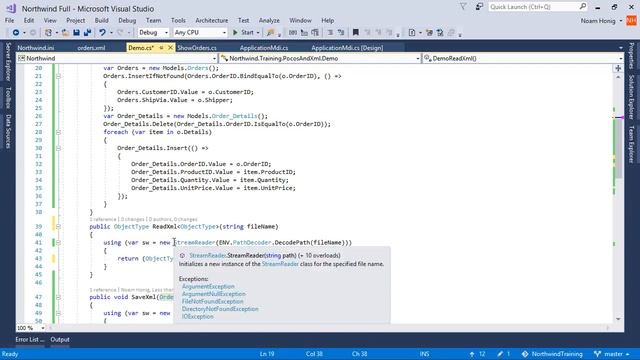Click the orange NH account avatar
This screenshot has height=360, width=640.
pyautogui.click(x=631, y=20)
